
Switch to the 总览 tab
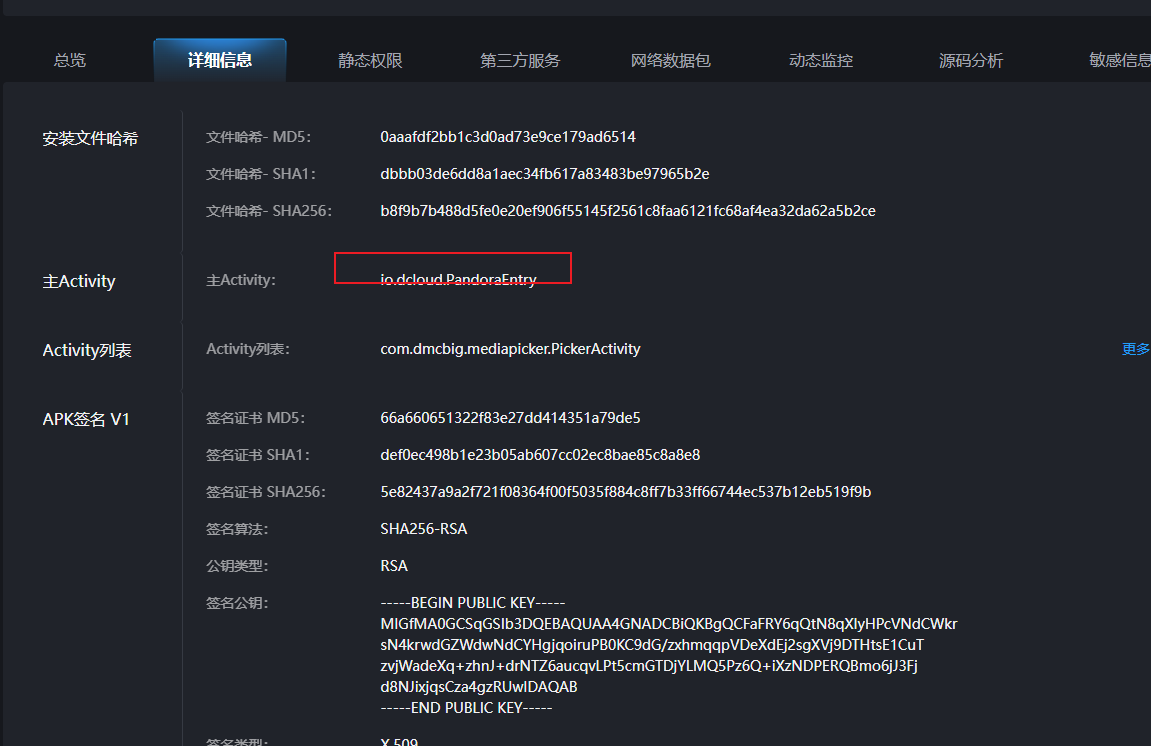pyautogui.click(x=70, y=61)
